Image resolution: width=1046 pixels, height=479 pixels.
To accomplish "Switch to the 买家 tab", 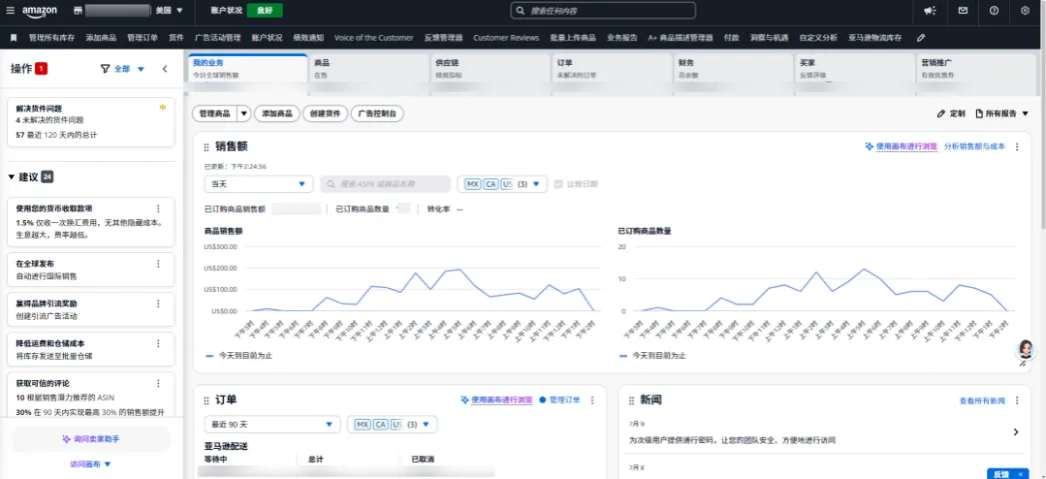I will pos(855,69).
